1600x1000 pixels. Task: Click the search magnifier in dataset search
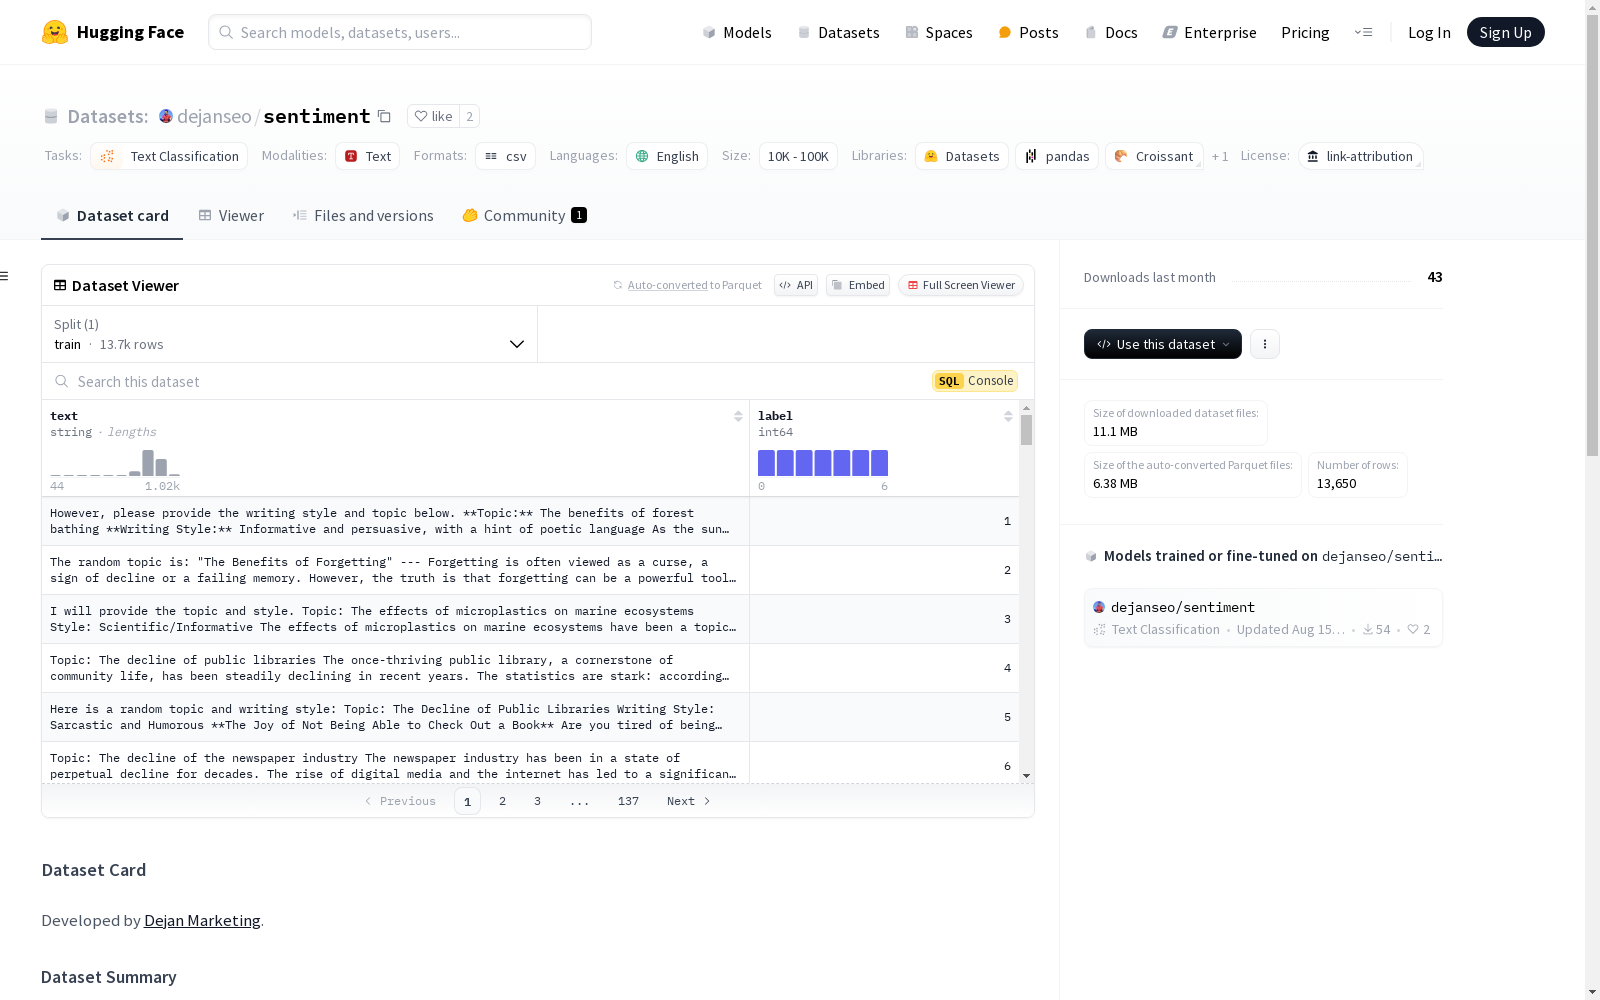62,381
